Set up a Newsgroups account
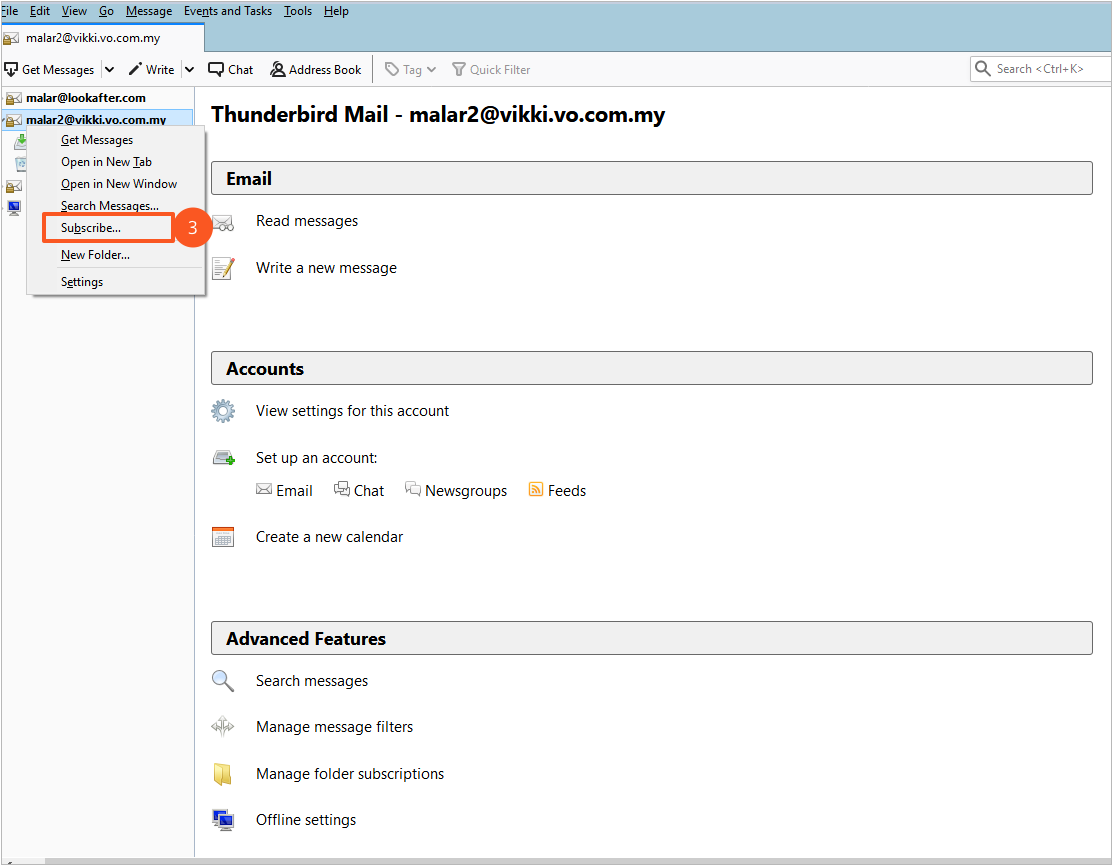The image size is (1112, 865). click(x=456, y=491)
